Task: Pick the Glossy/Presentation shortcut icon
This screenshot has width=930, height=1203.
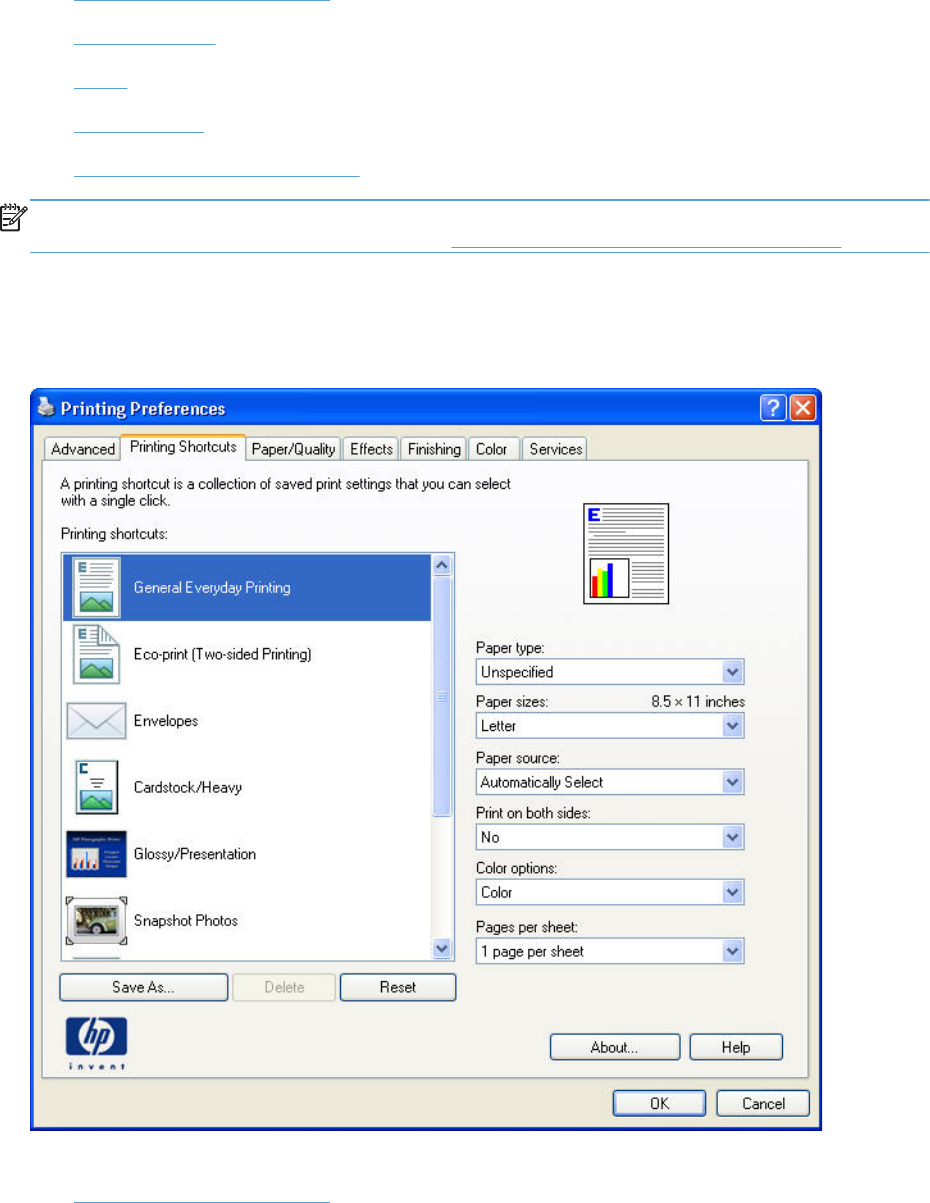Action: [x=95, y=854]
